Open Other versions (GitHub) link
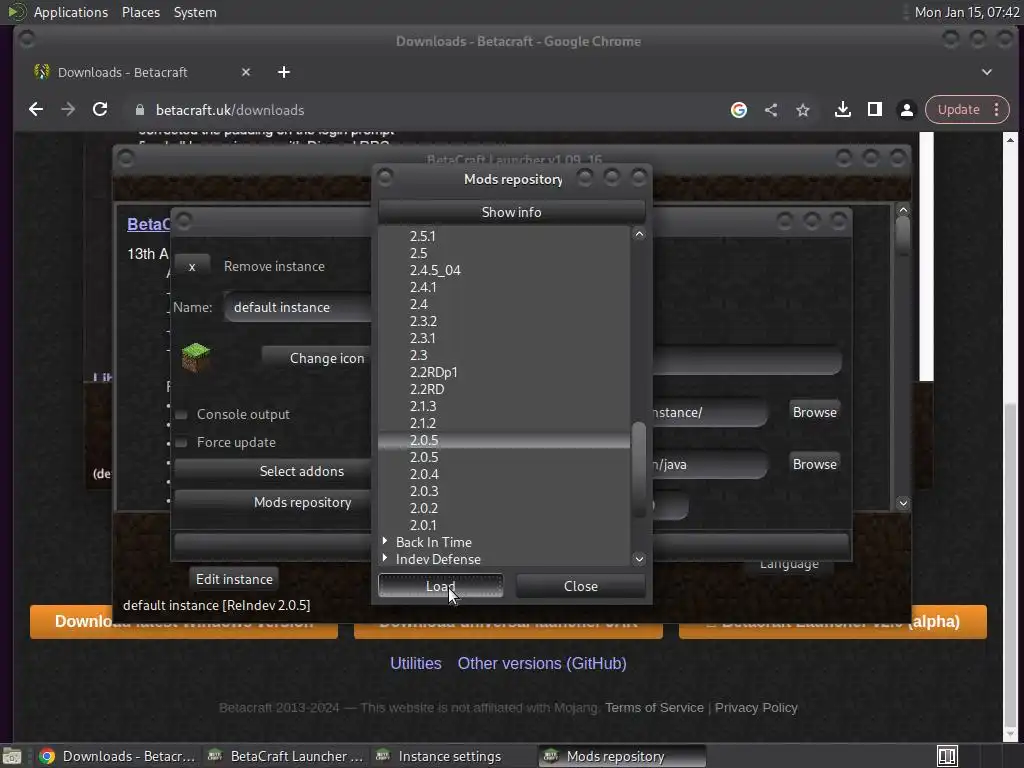 tap(542, 664)
